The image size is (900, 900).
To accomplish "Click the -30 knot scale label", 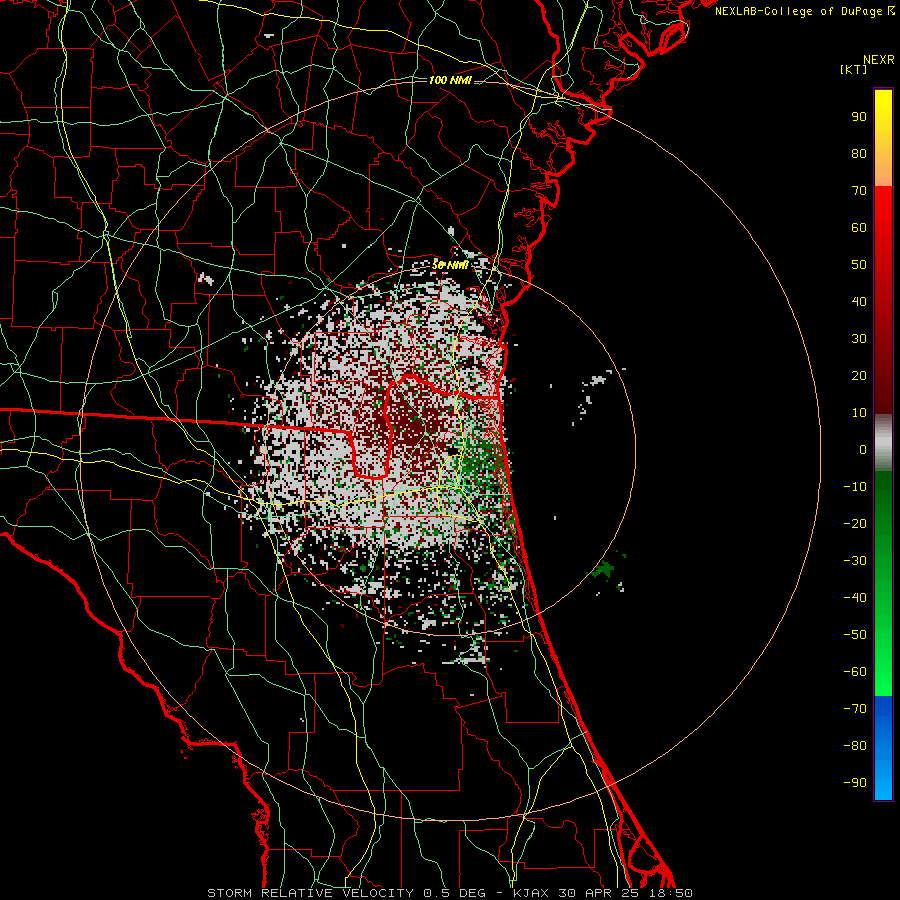I will pos(855,561).
